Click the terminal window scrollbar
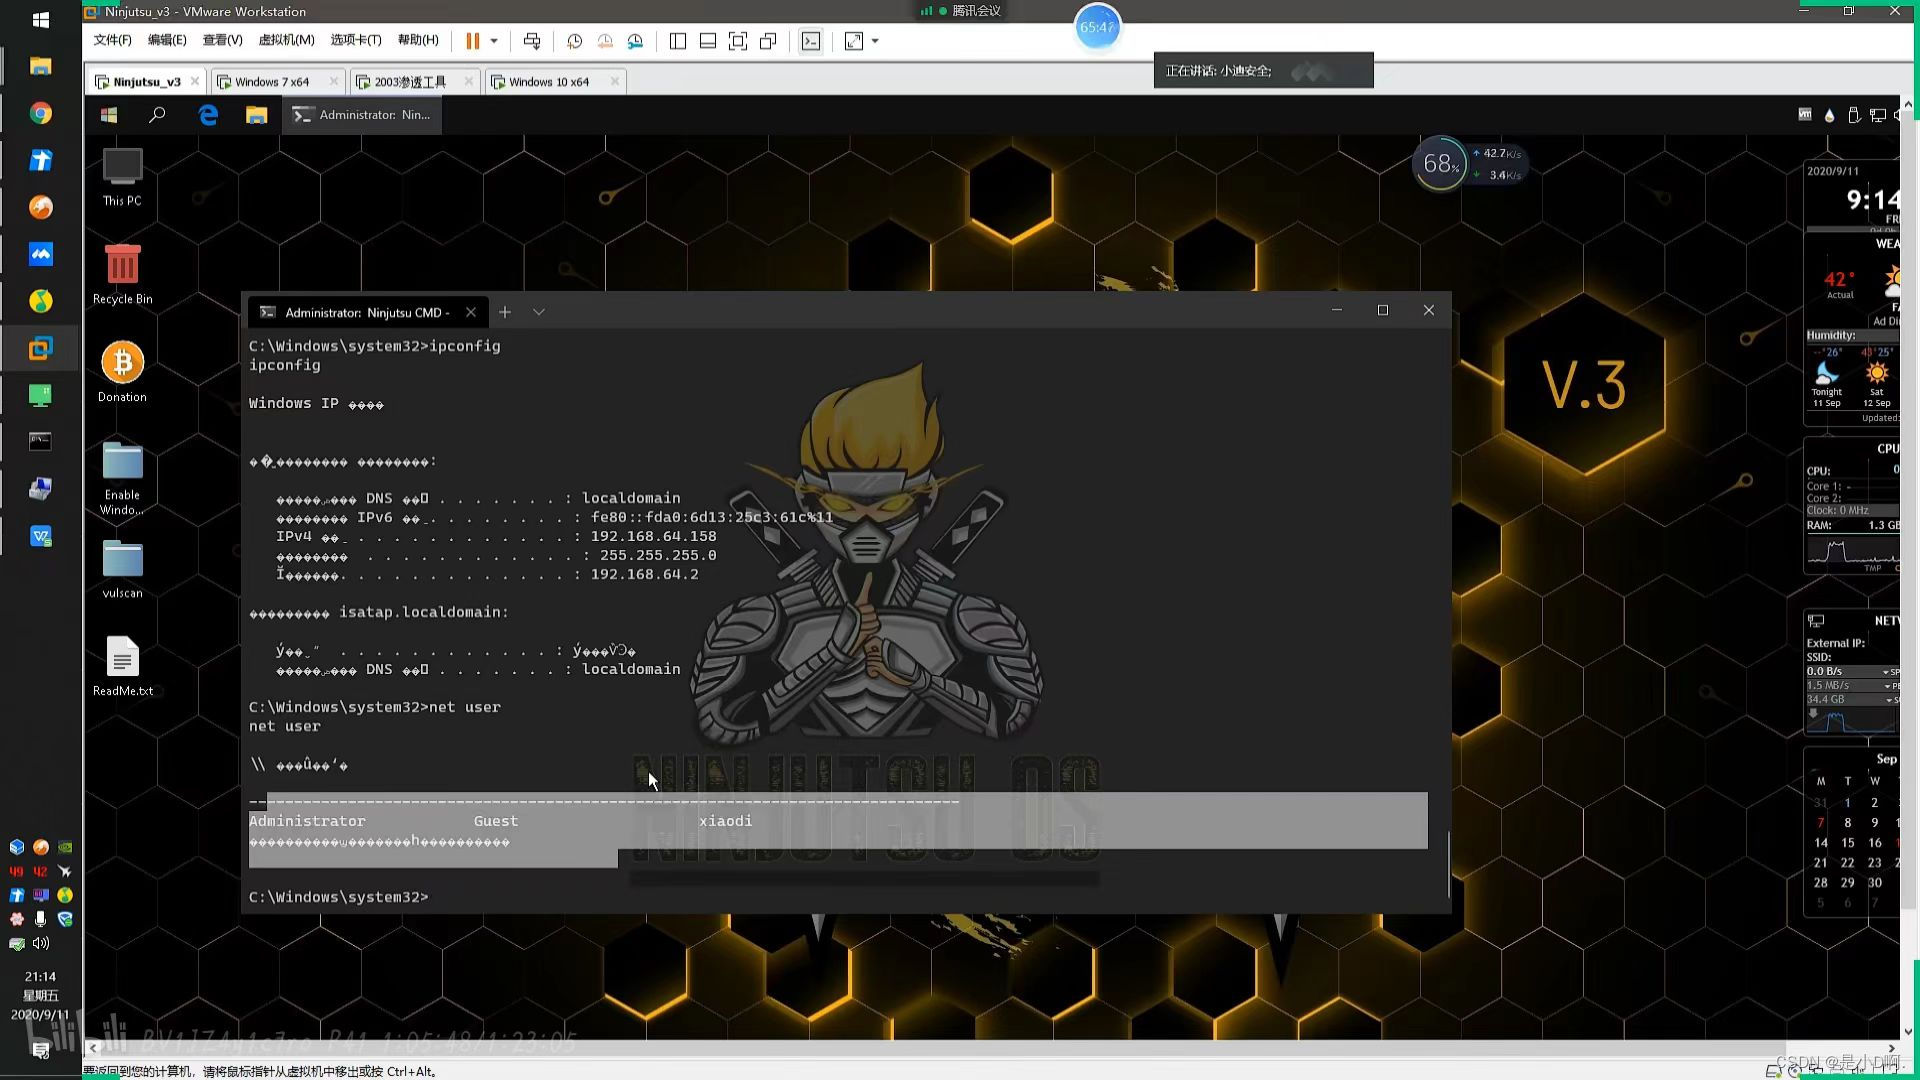1920x1080 pixels. pyautogui.click(x=1448, y=864)
